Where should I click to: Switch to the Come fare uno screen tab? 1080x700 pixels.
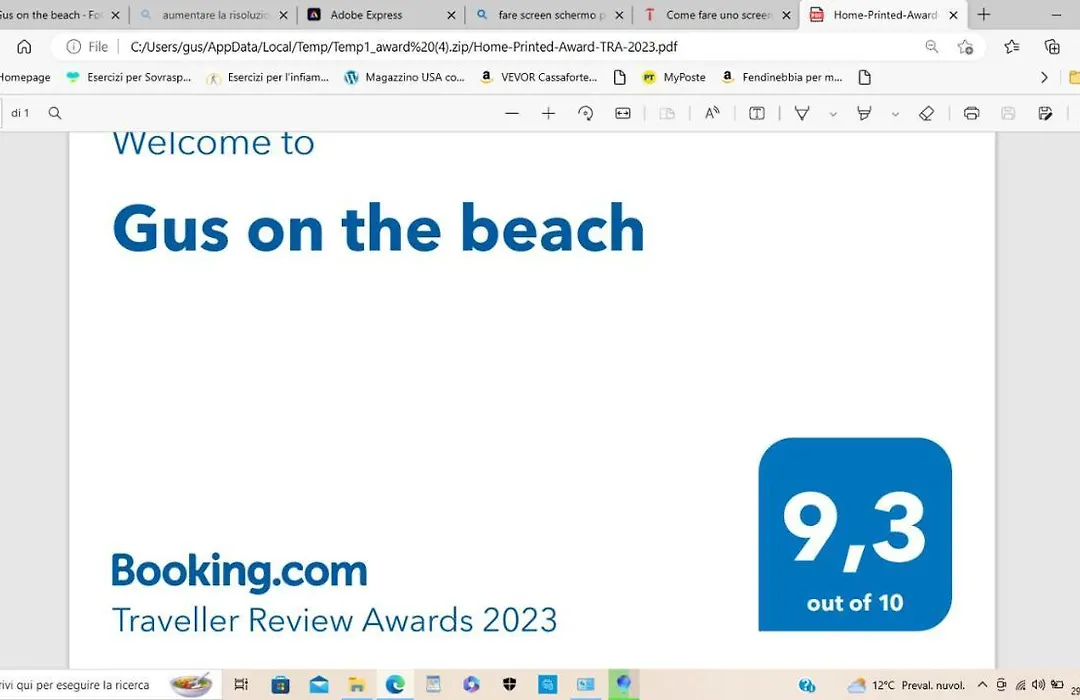click(x=716, y=14)
